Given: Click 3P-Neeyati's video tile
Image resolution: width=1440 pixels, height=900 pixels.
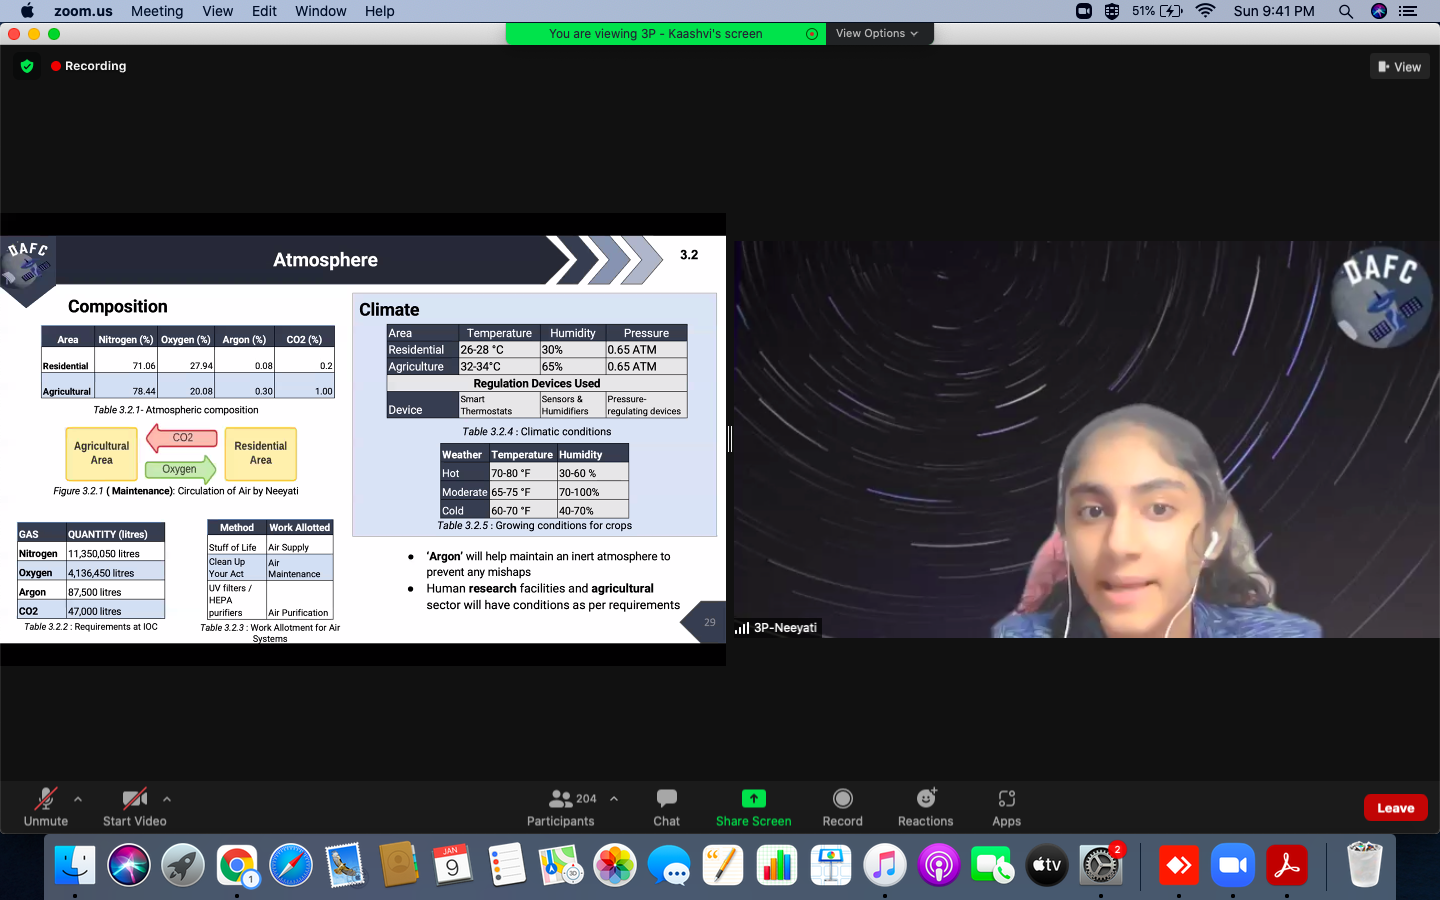Looking at the screenshot, I should click(x=1086, y=440).
